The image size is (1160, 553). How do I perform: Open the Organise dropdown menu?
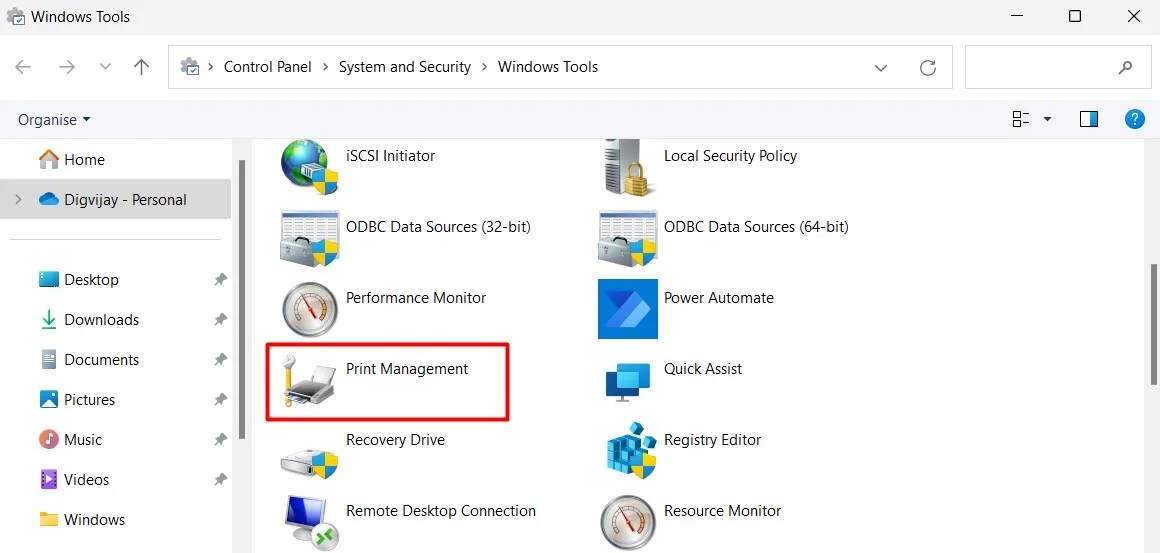click(x=54, y=119)
